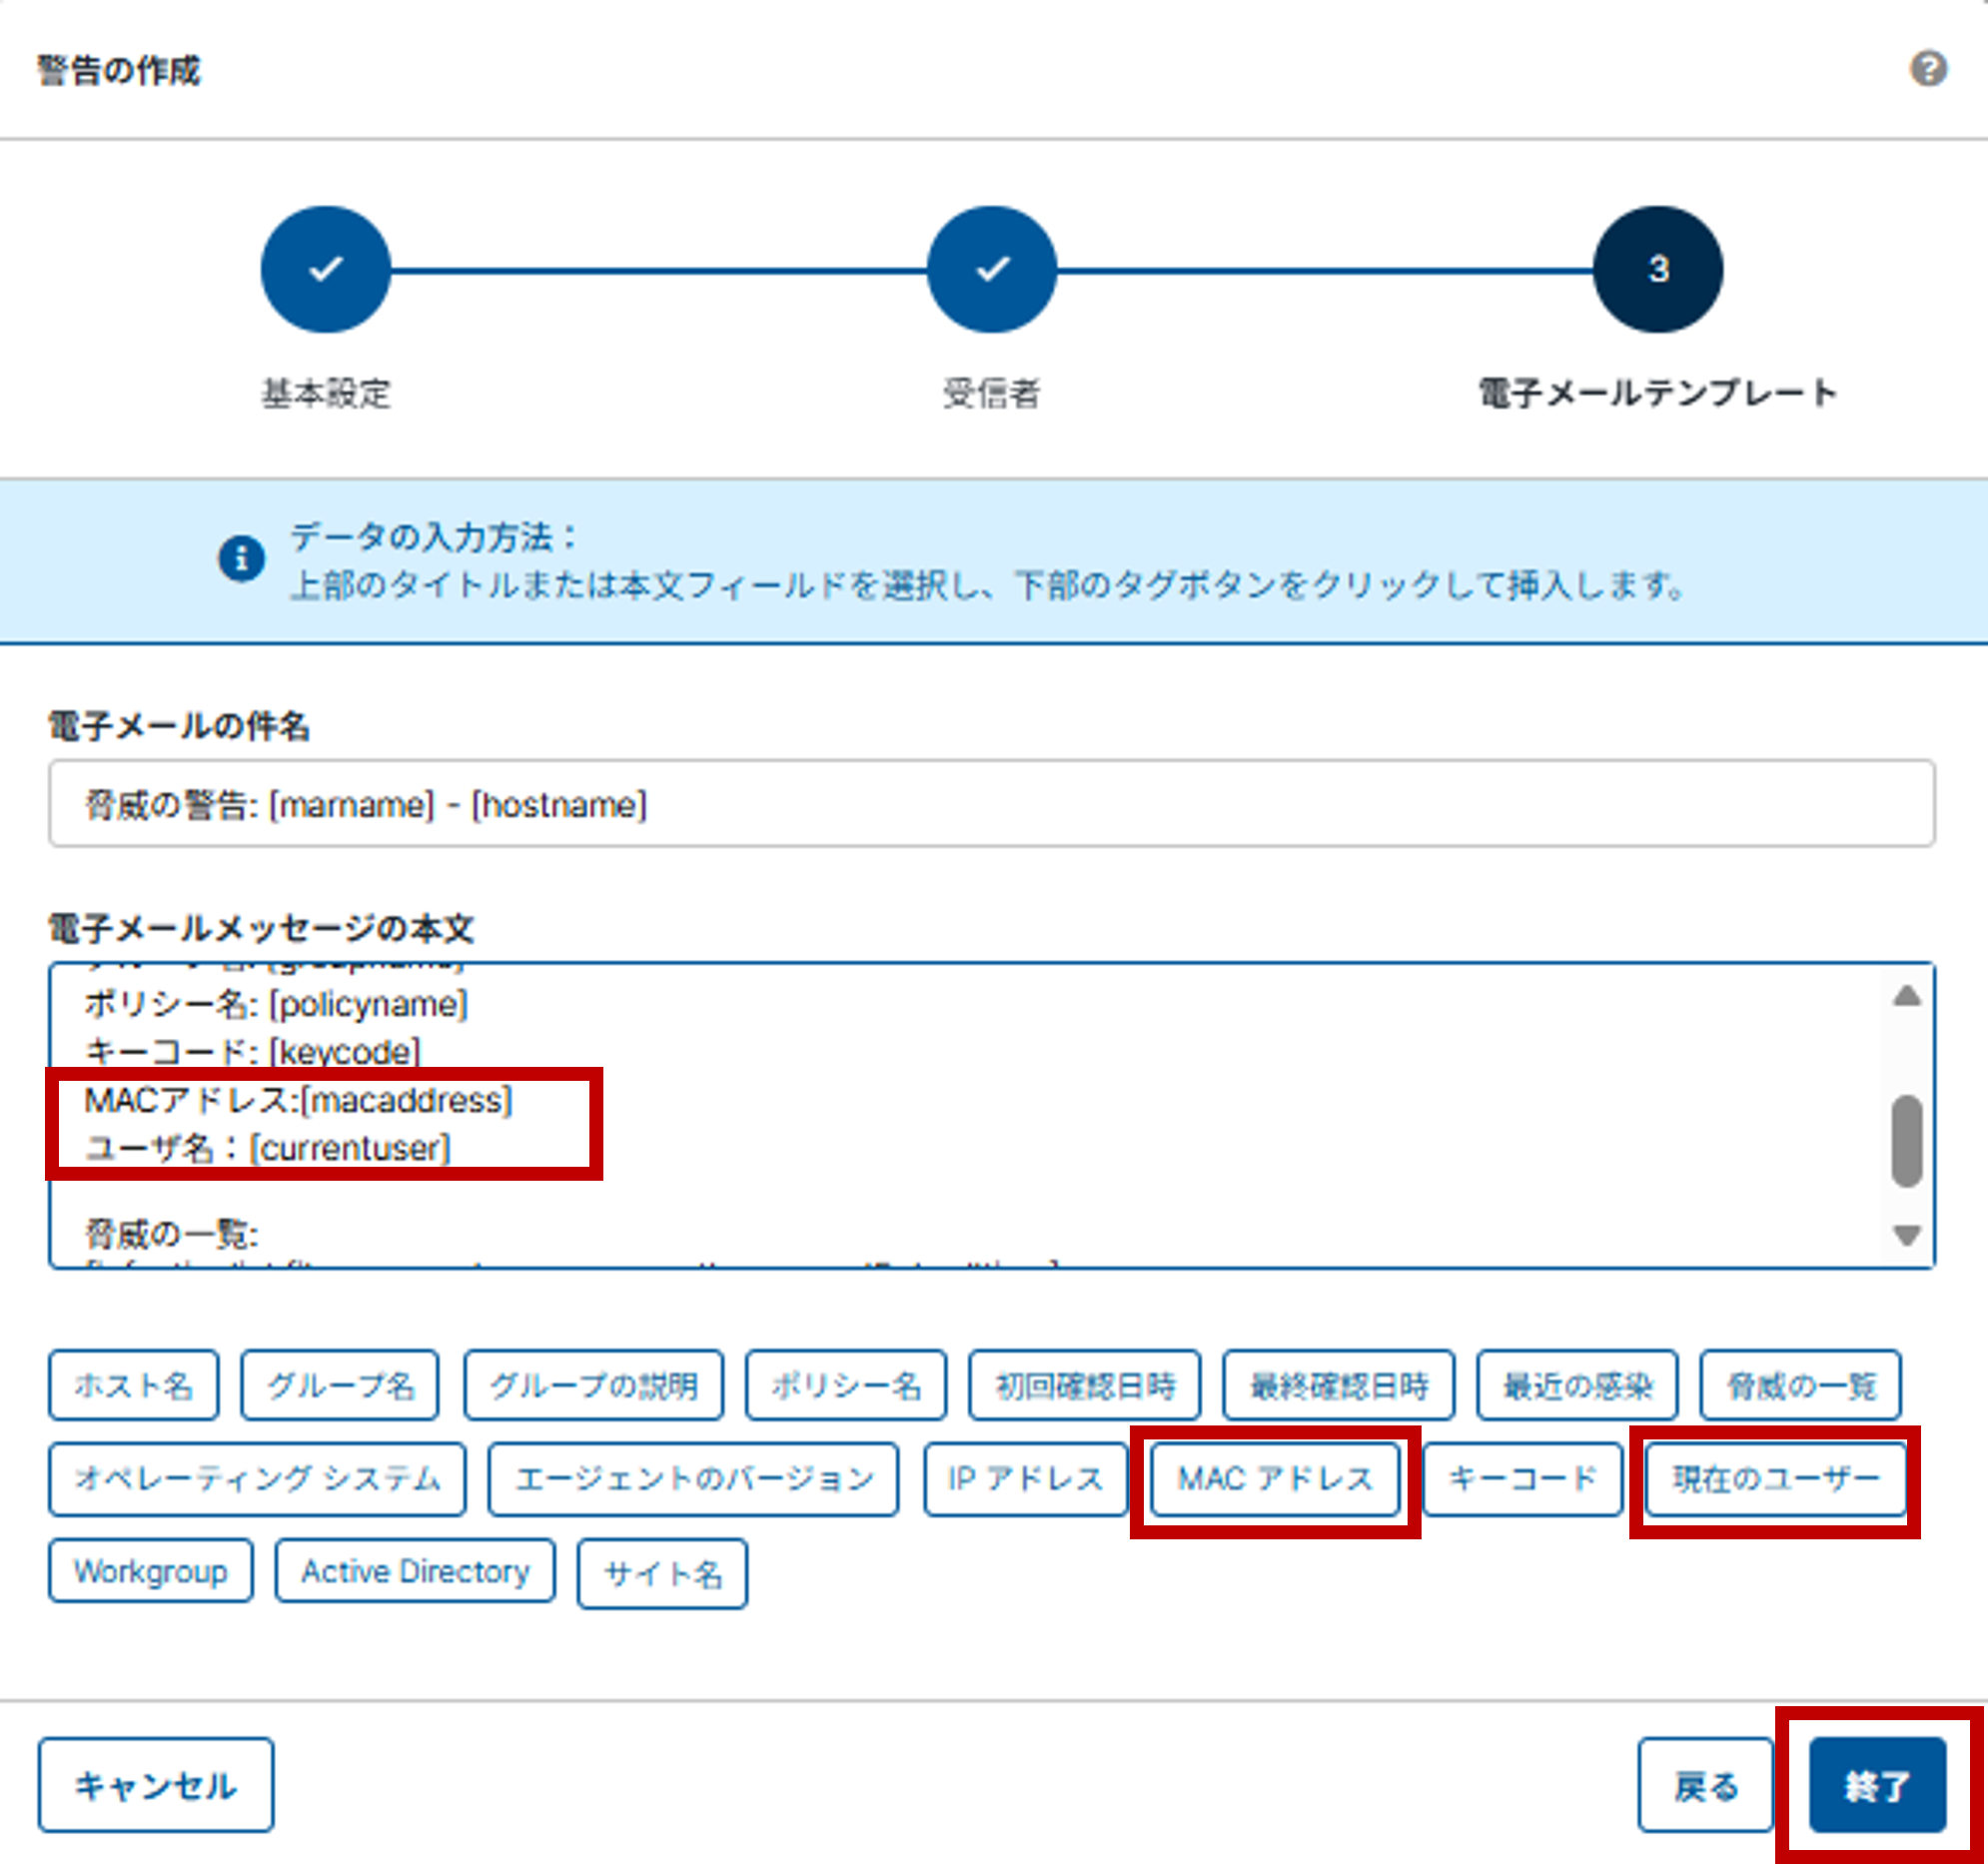Screen dimensions: 1988x1864
Task: Click the message body scrollbar thumb
Action: [x=1906, y=1141]
